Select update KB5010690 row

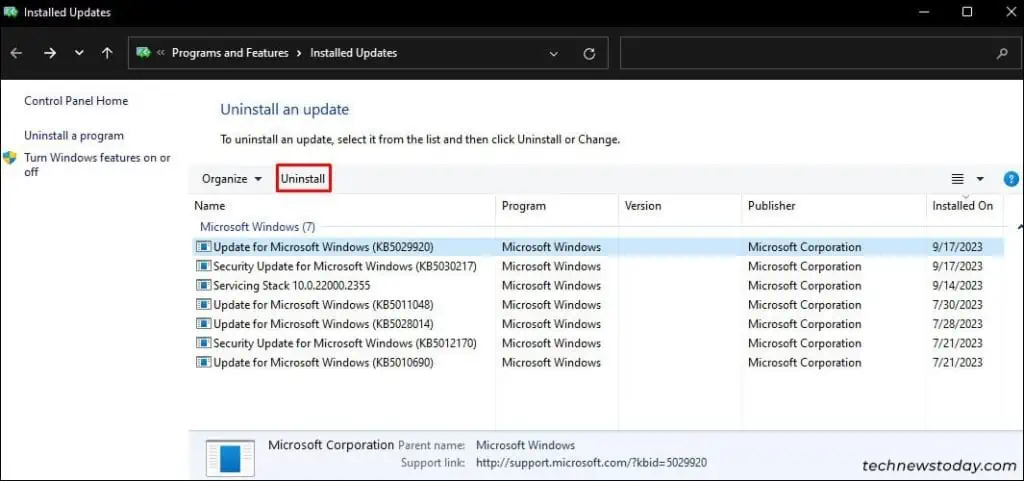point(598,362)
